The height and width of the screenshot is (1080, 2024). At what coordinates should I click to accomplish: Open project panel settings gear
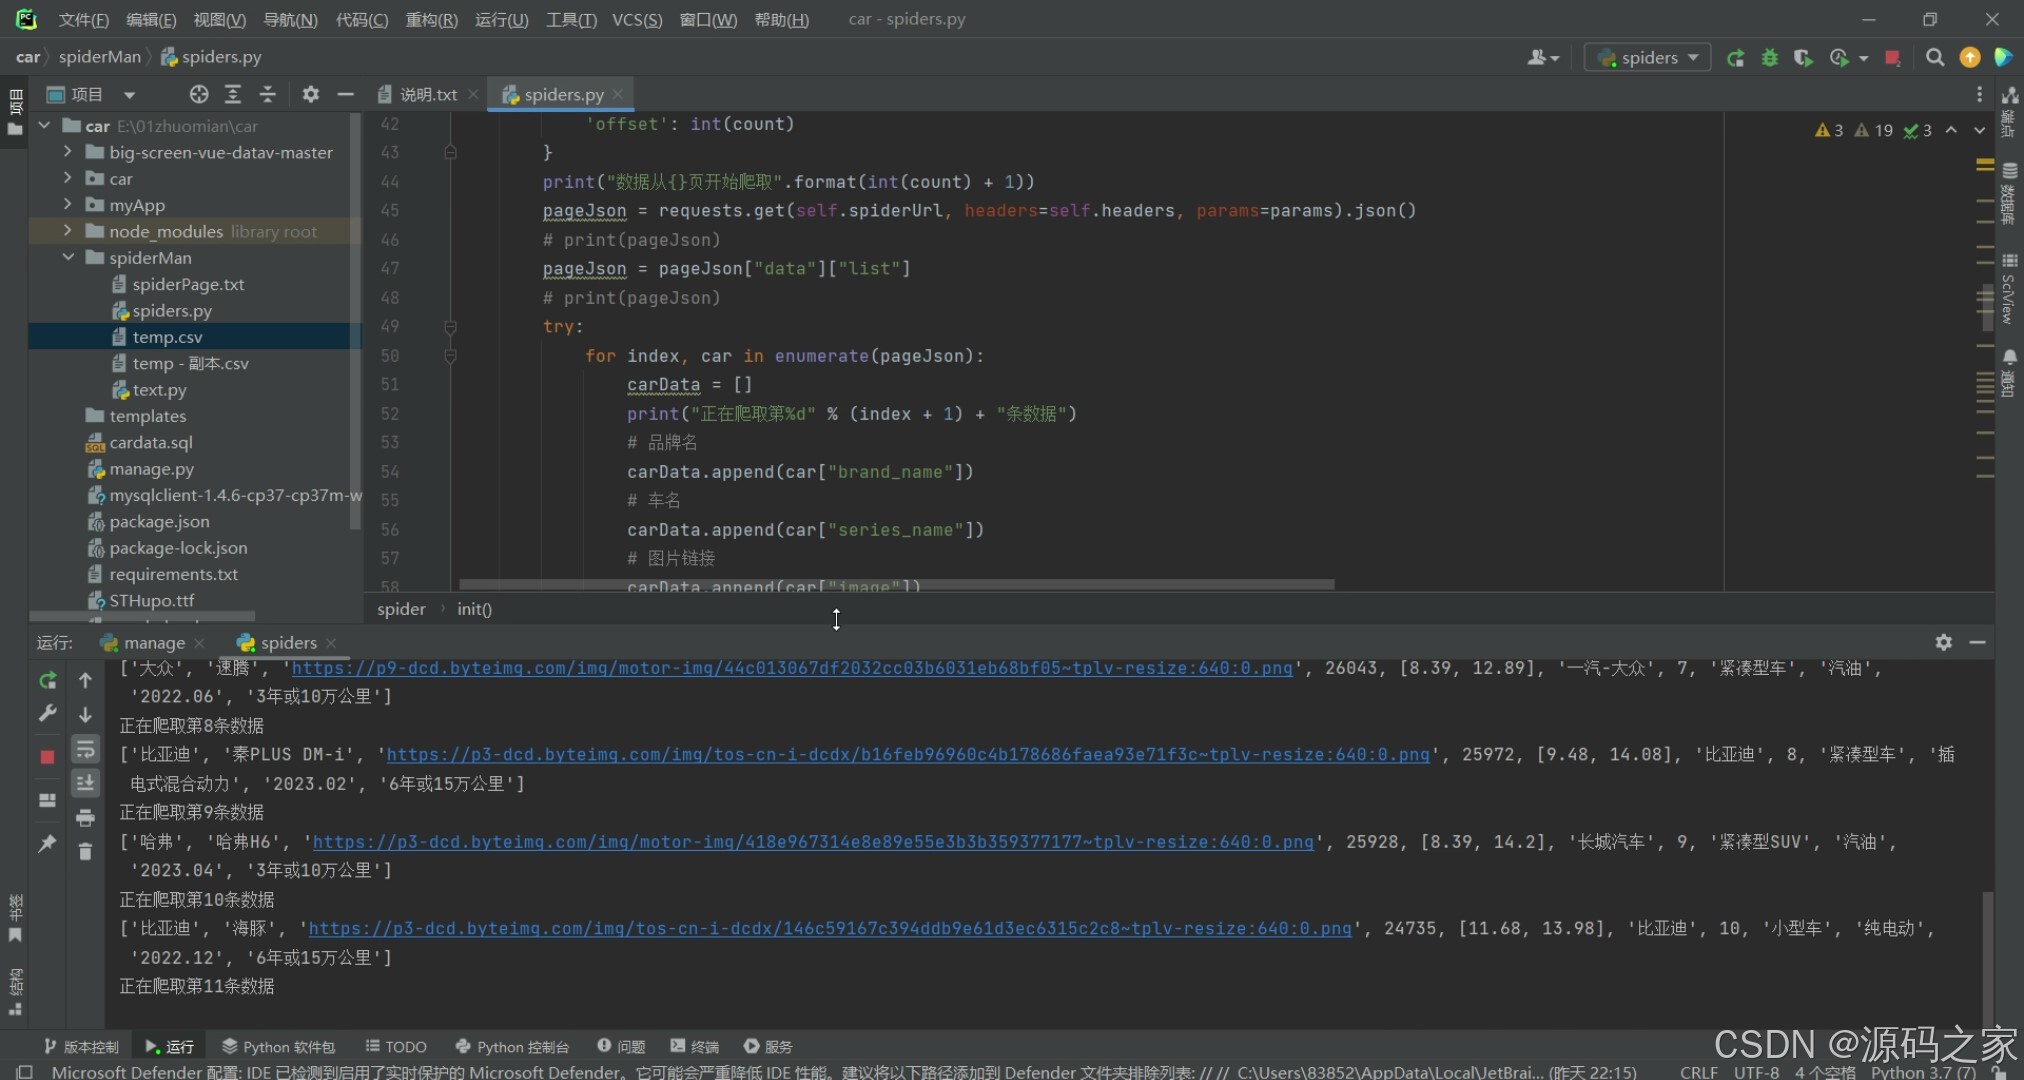[310, 94]
